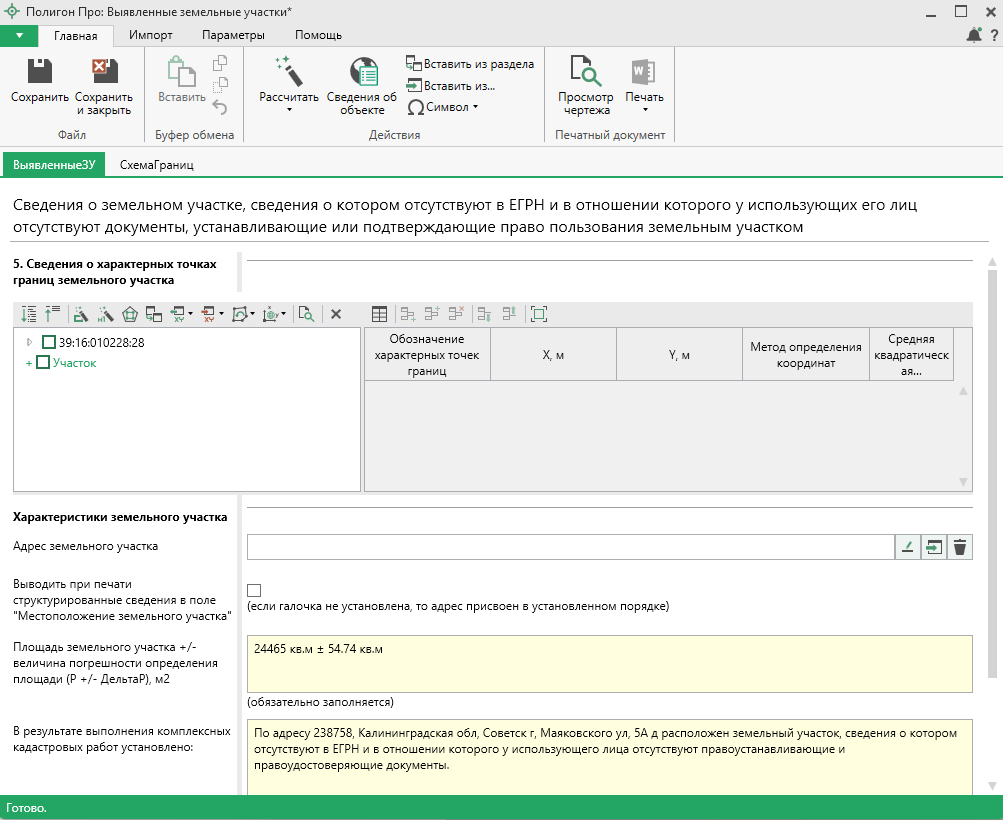Click Вставить из раздела button
1003x820 pixels.
[x=470, y=64]
